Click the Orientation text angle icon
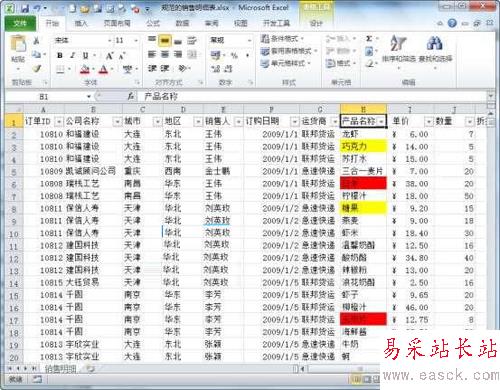Image resolution: width=500 pixels, height=390 pixels. point(183,68)
